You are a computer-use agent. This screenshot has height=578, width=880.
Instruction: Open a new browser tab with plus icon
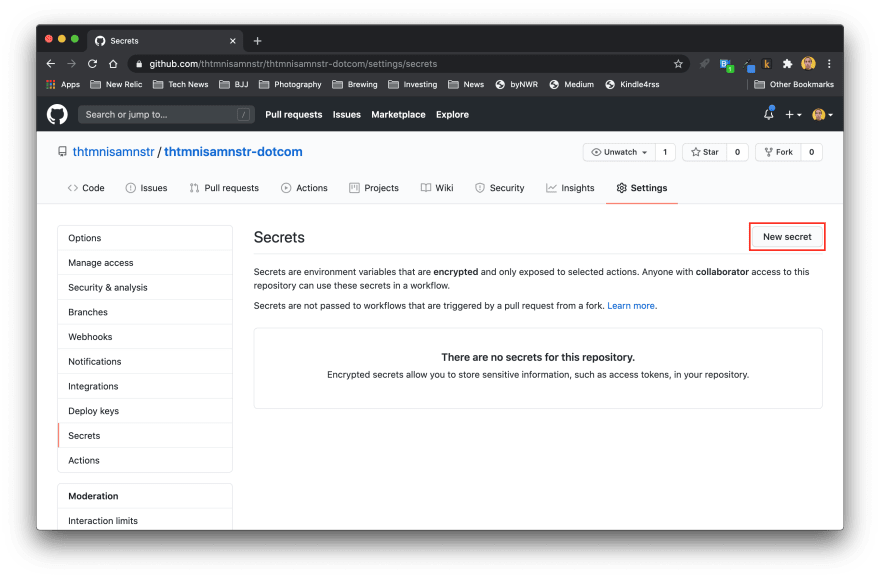tap(257, 41)
